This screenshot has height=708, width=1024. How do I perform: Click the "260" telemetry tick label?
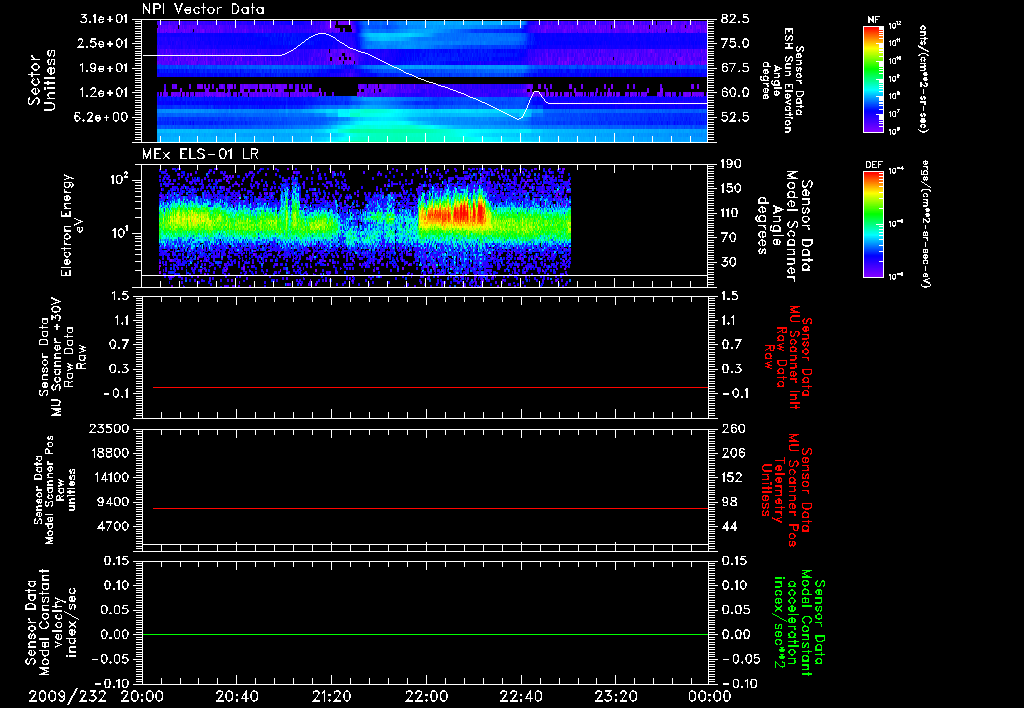[732, 429]
